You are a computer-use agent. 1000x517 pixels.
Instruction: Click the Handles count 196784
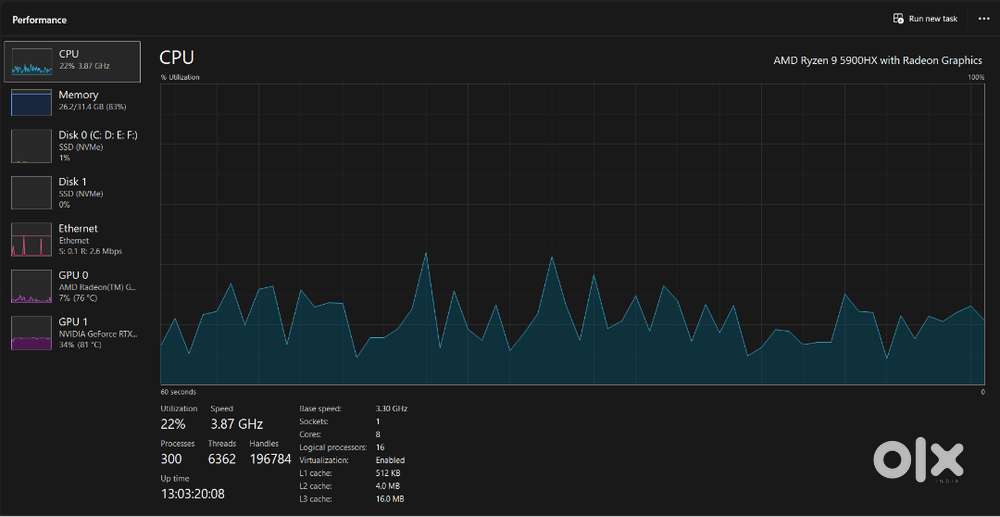(x=270, y=458)
